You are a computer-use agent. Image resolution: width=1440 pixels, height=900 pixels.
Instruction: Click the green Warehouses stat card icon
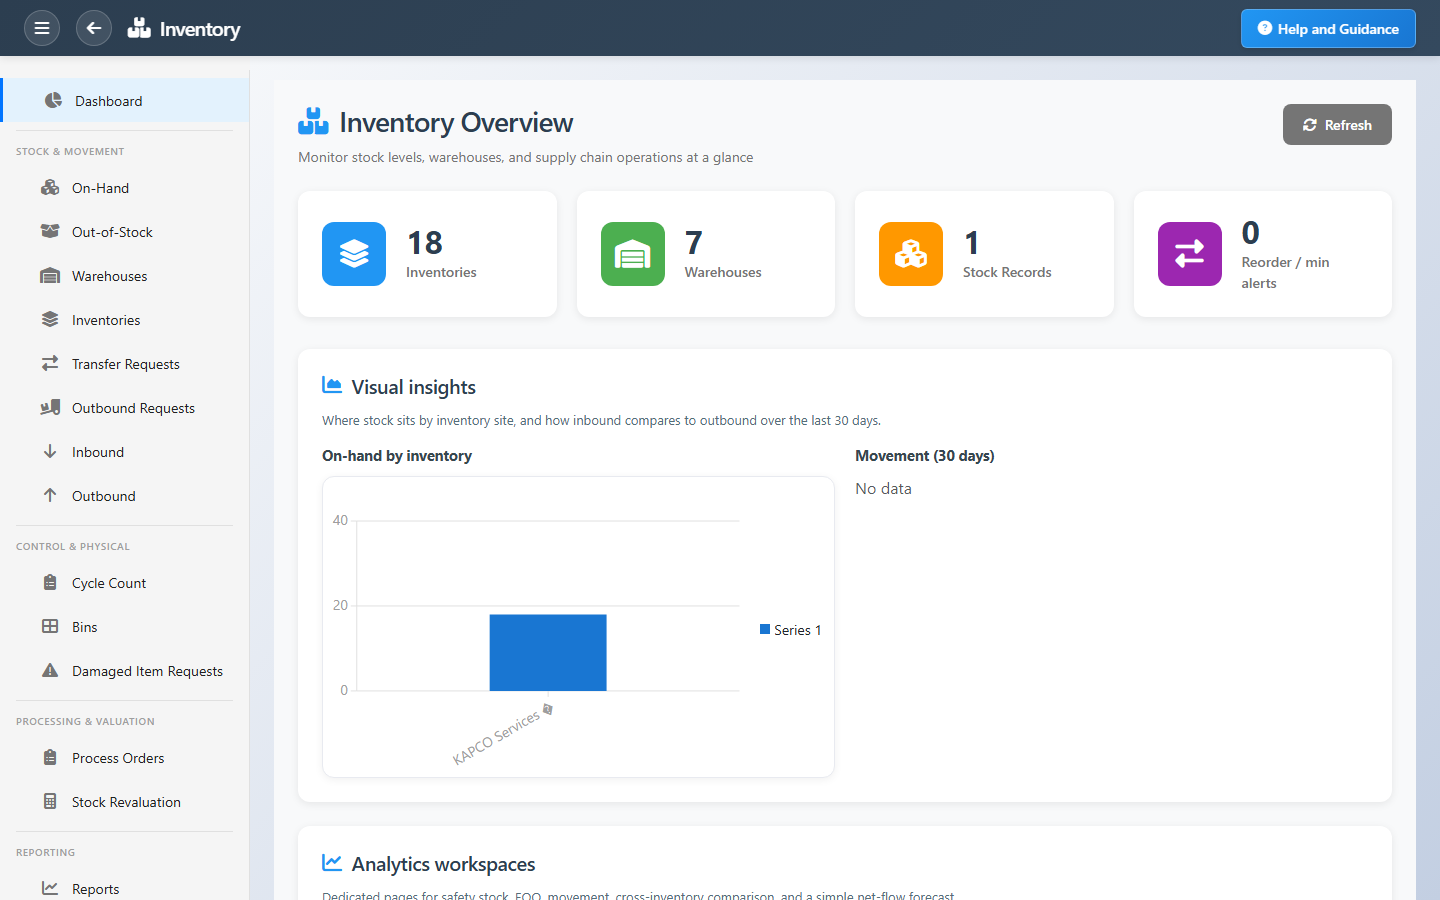(633, 254)
